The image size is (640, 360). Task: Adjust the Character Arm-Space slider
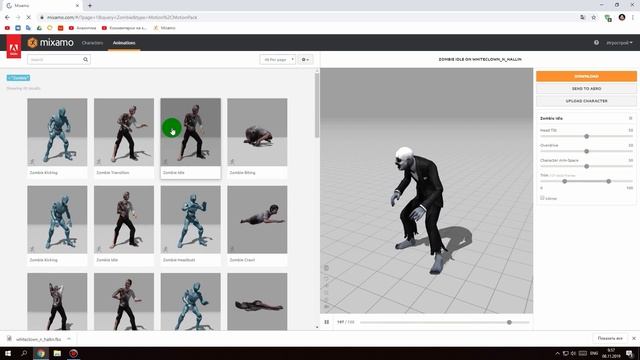[587, 166]
